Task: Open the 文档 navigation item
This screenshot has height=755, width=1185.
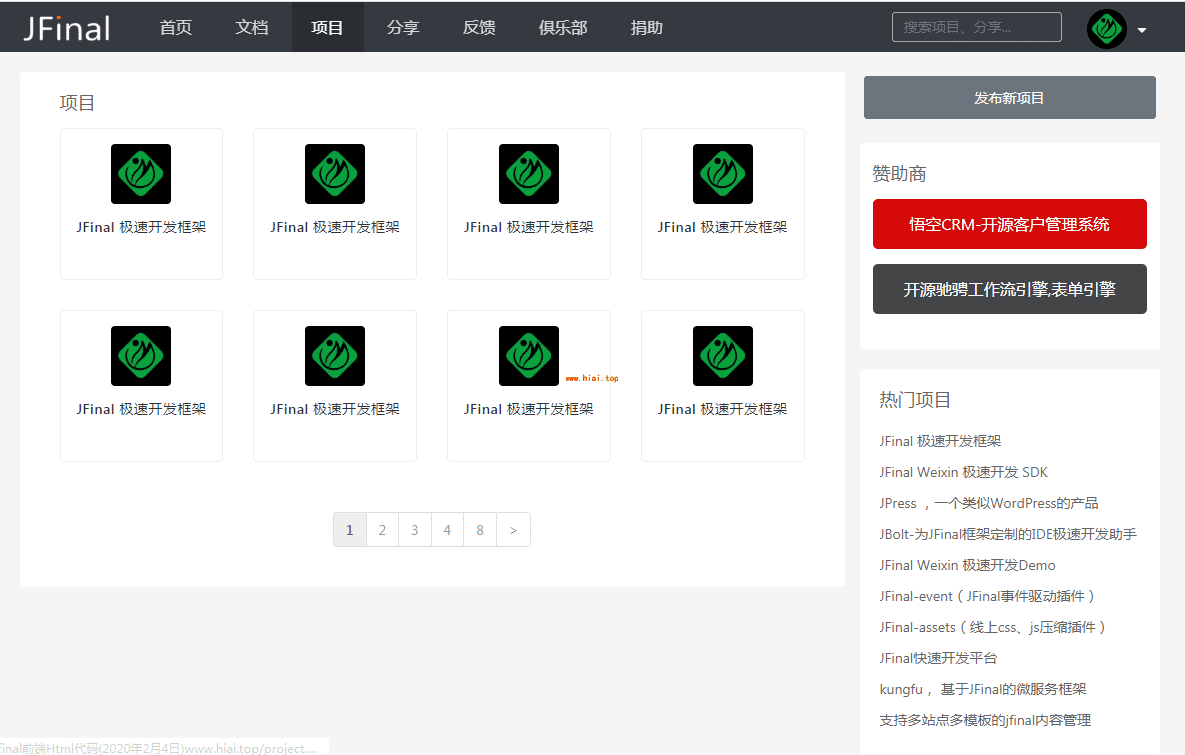Action: coord(252,27)
